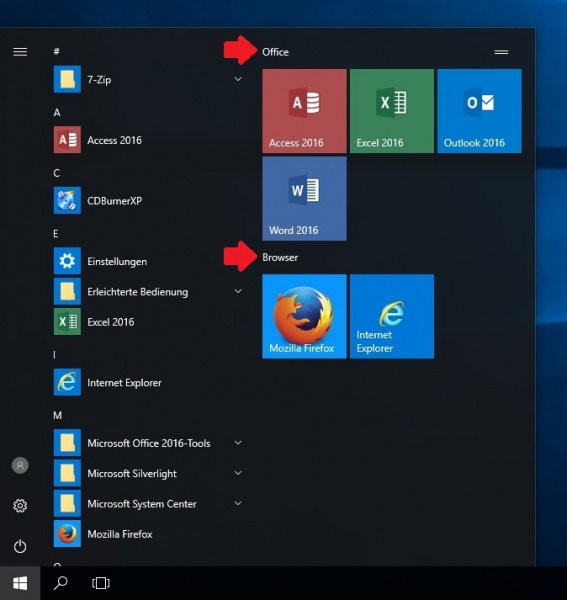The width and height of the screenshot is (567, 600).
Task: Open CDBurnerXP disc icon
Action: point(67,201)
